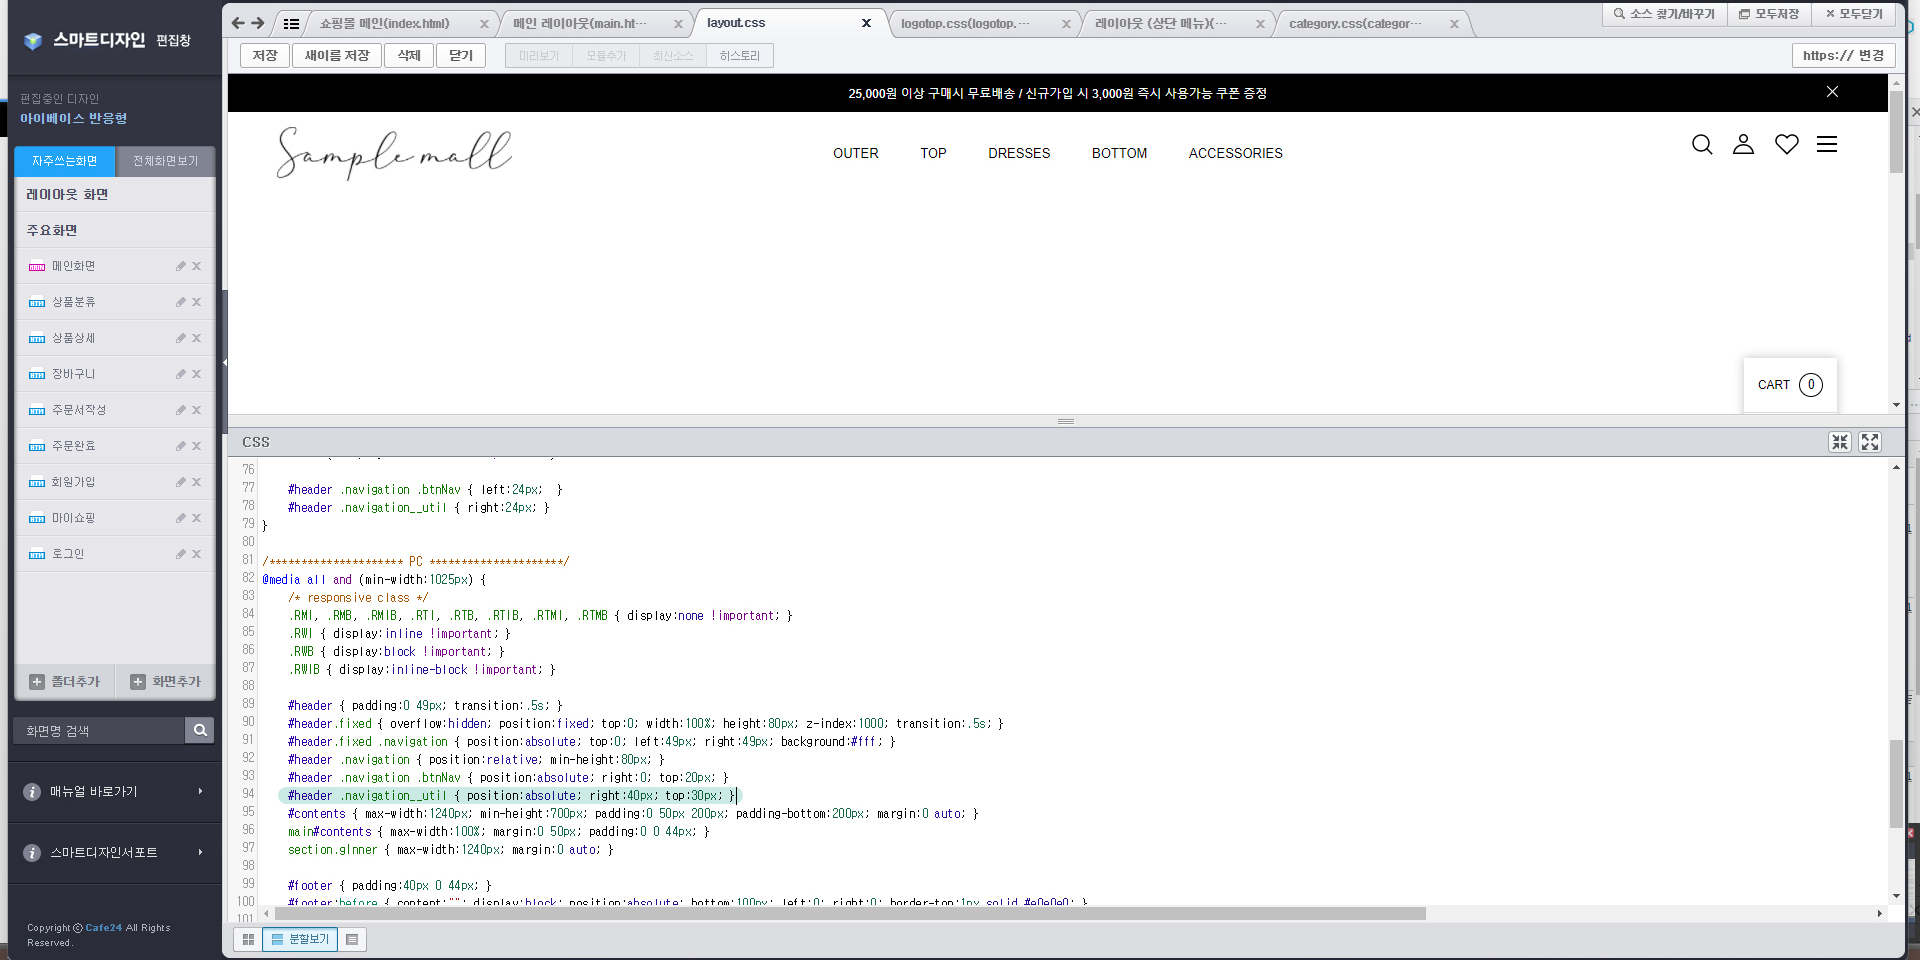
Task: Click the 폴더추가 add folder button
Action: [65, 682]
